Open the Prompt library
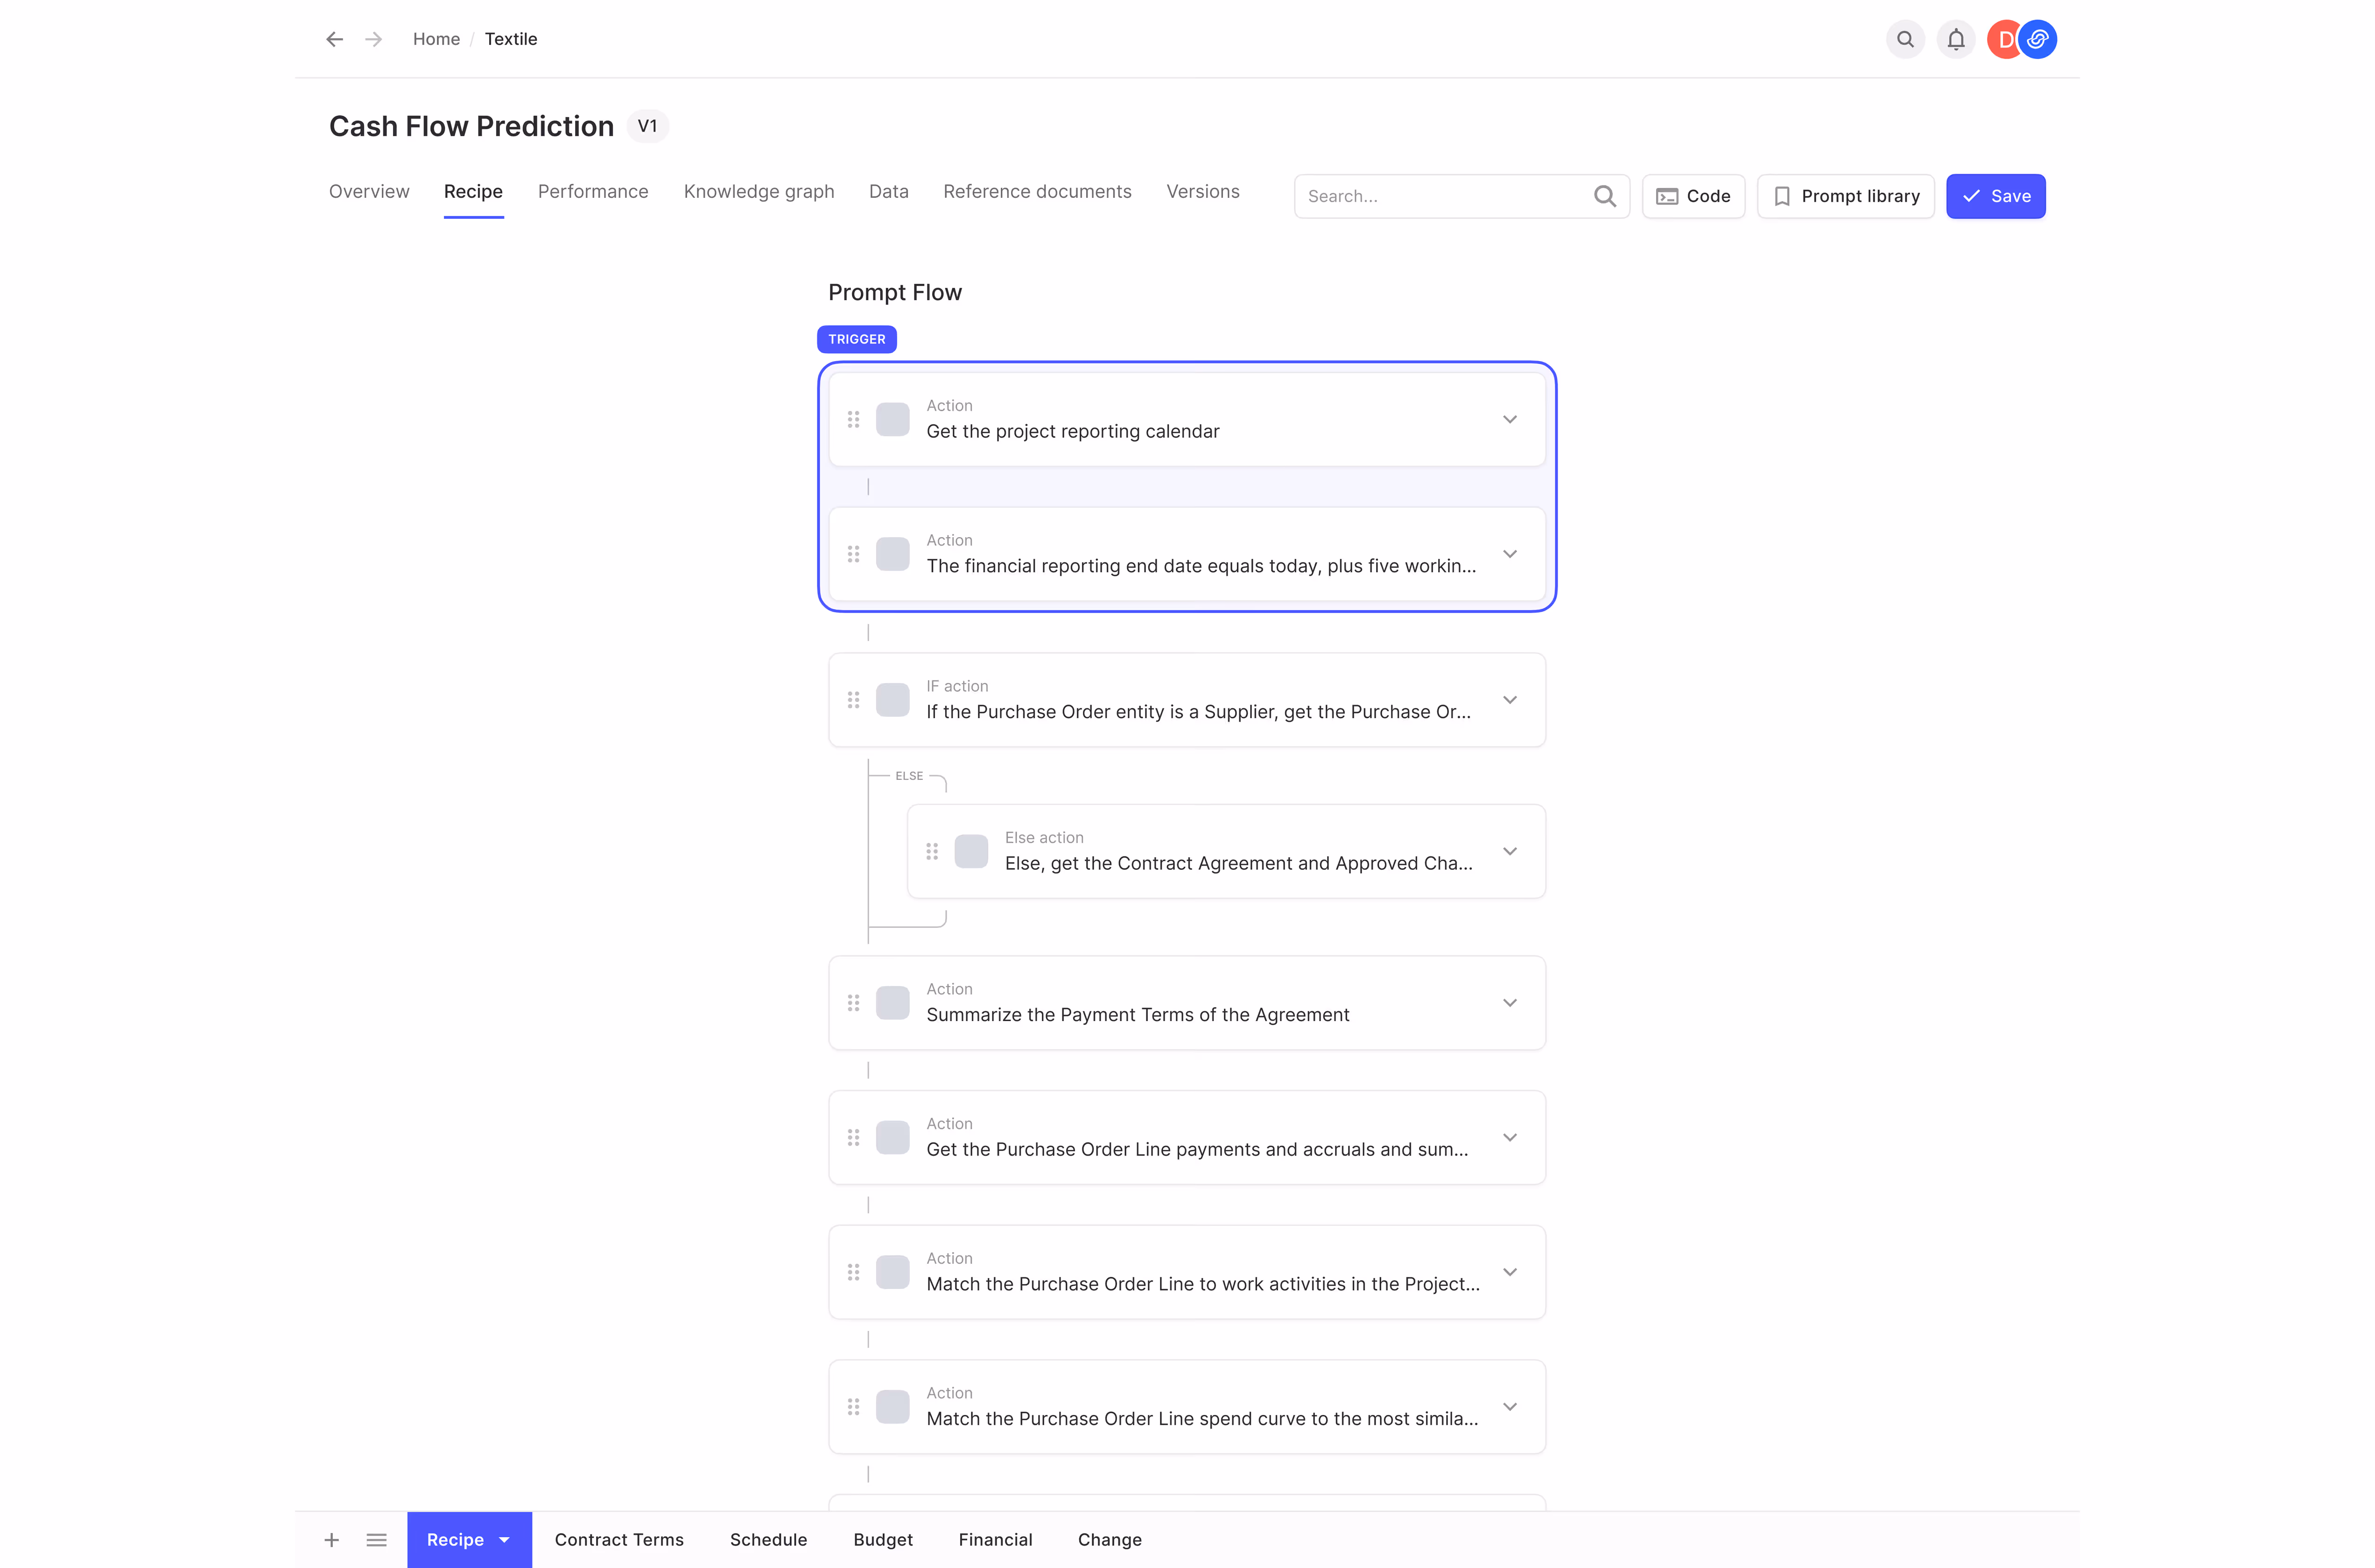Screen dimensions: 2375x1568 [x=1845, y=196]
